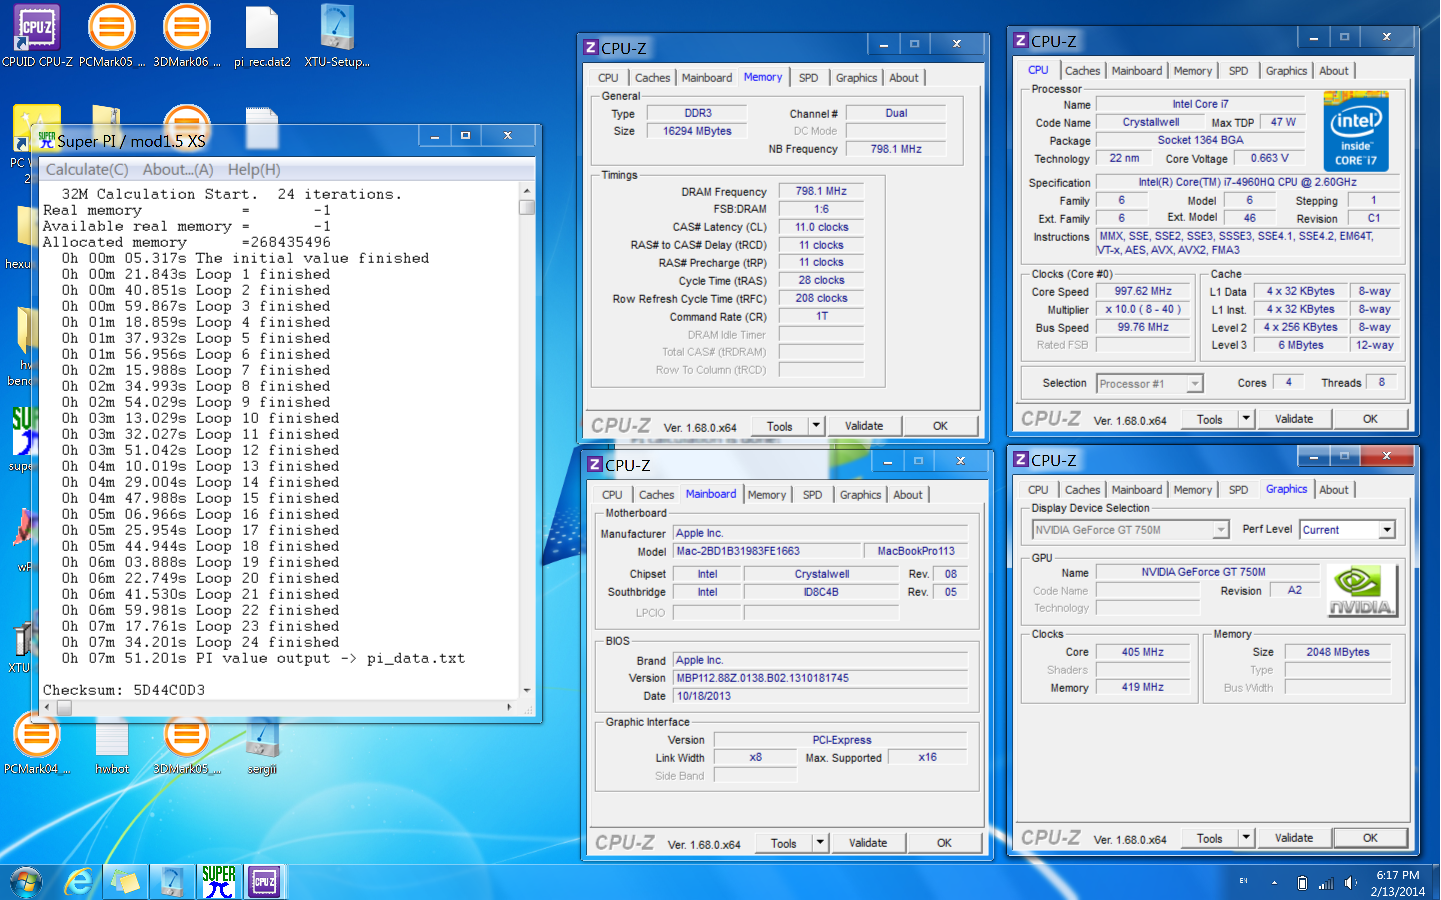Click Super PI vertical scrollbar down arrow
The height and width of the screenshot is (900, 1441).
pos(527,691)
